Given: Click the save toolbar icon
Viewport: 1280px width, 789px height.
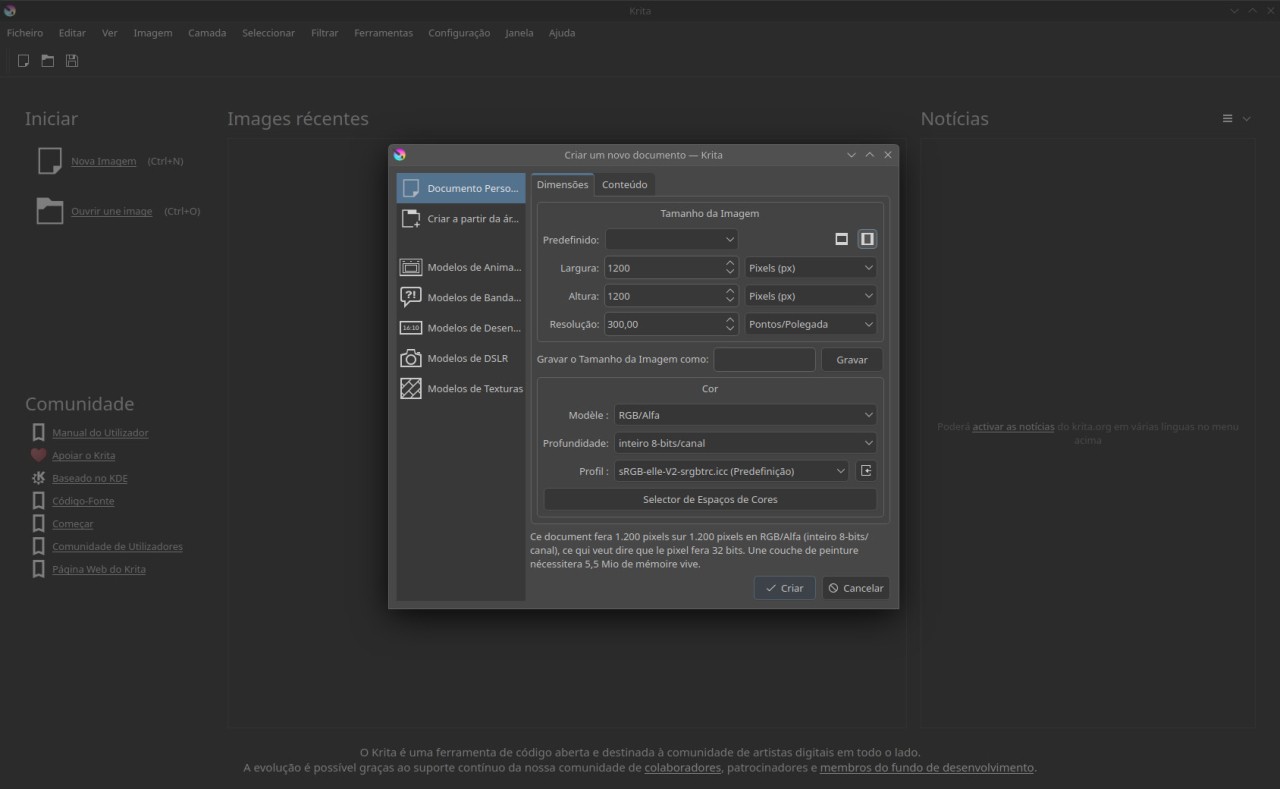Looking at the screenshot, I should (72, 61).
